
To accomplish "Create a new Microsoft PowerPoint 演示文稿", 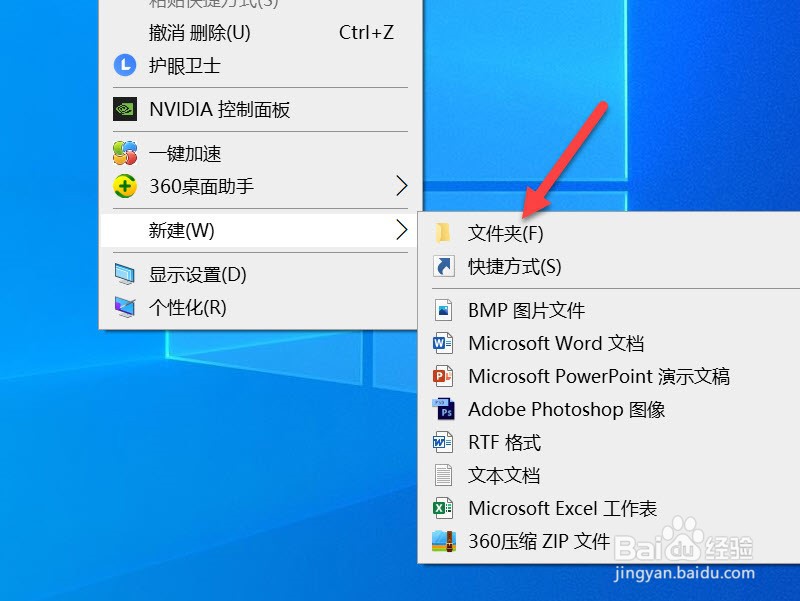I will pos(610,377).
